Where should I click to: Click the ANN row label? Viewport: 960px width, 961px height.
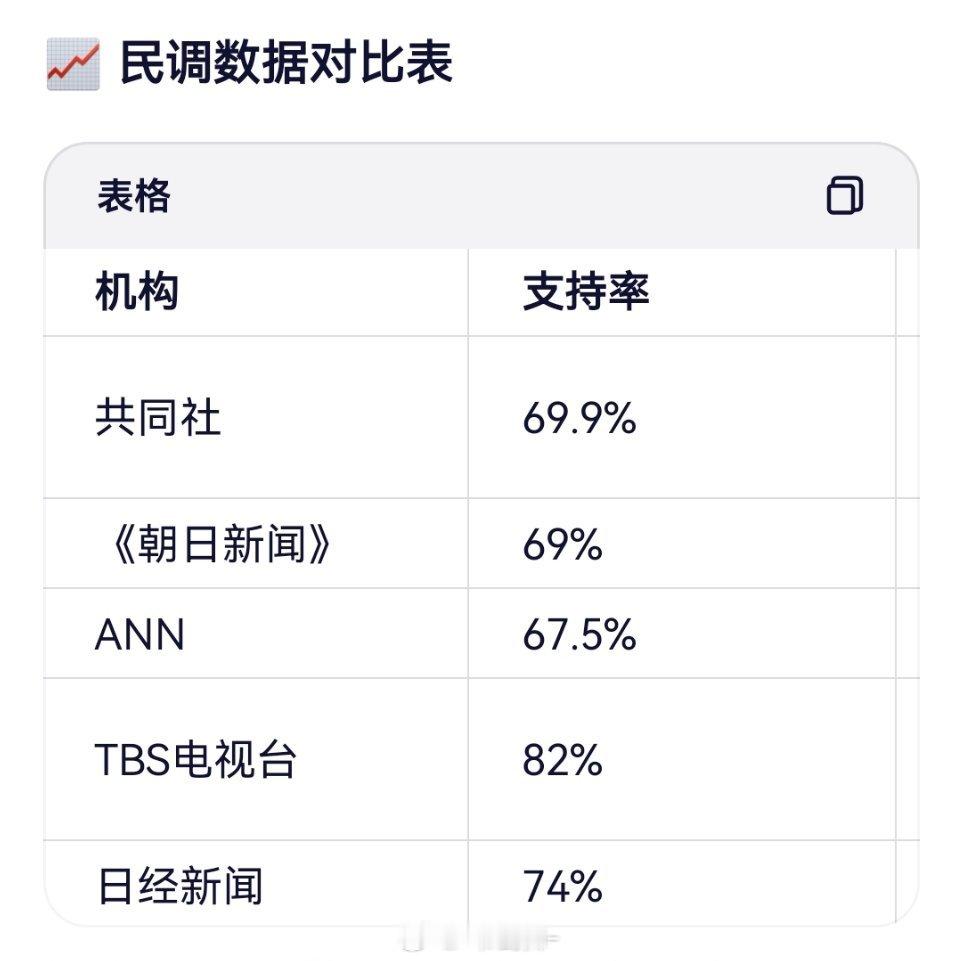(138, 633)
